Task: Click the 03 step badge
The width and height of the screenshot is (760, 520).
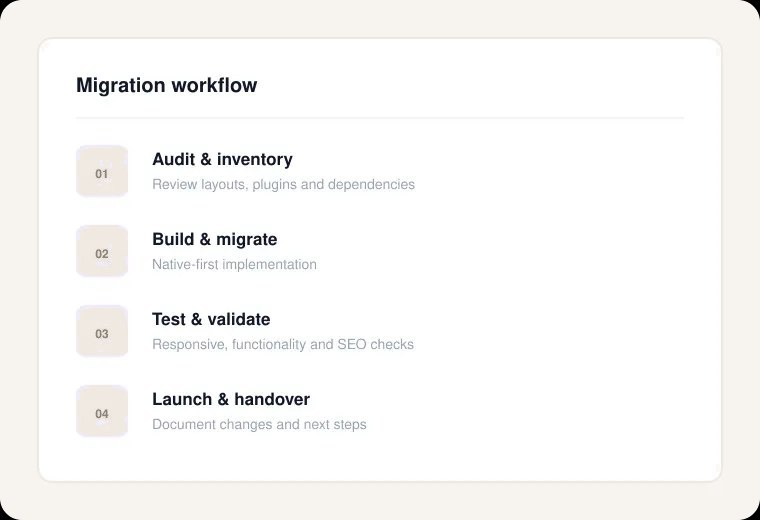Action: (102, 331)
